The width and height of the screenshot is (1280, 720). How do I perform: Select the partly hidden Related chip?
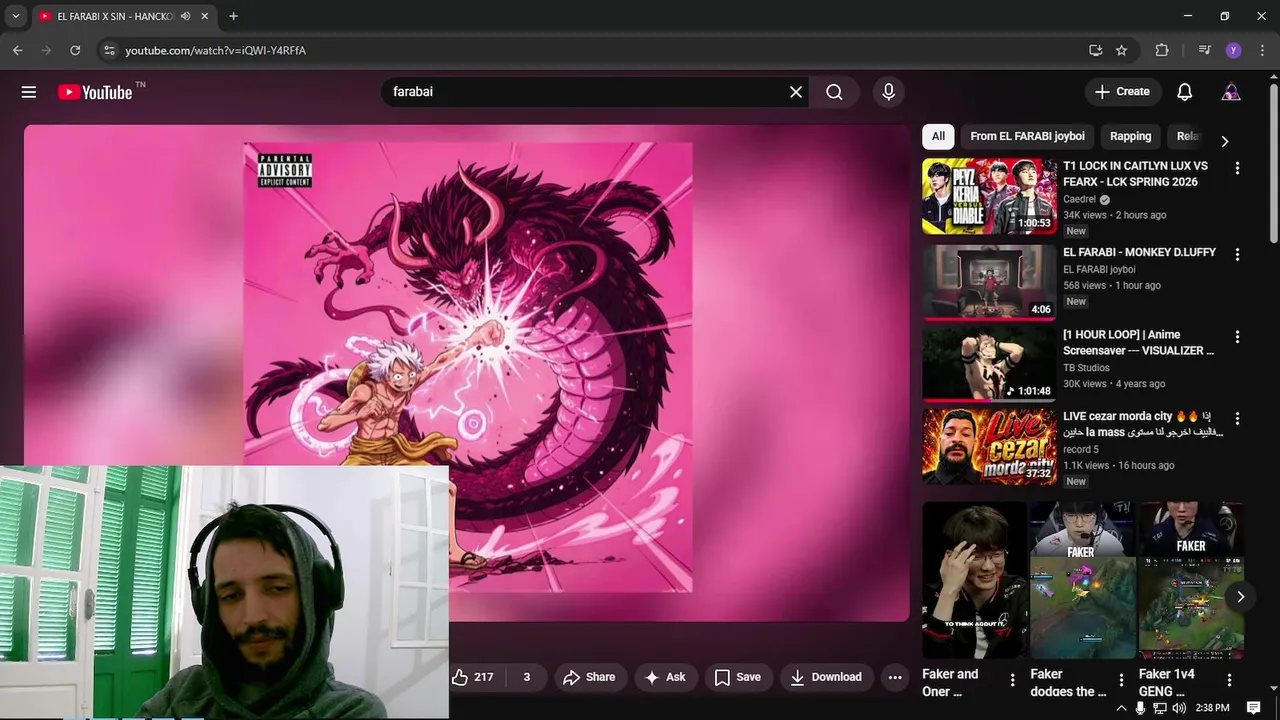coord(1188,136)
